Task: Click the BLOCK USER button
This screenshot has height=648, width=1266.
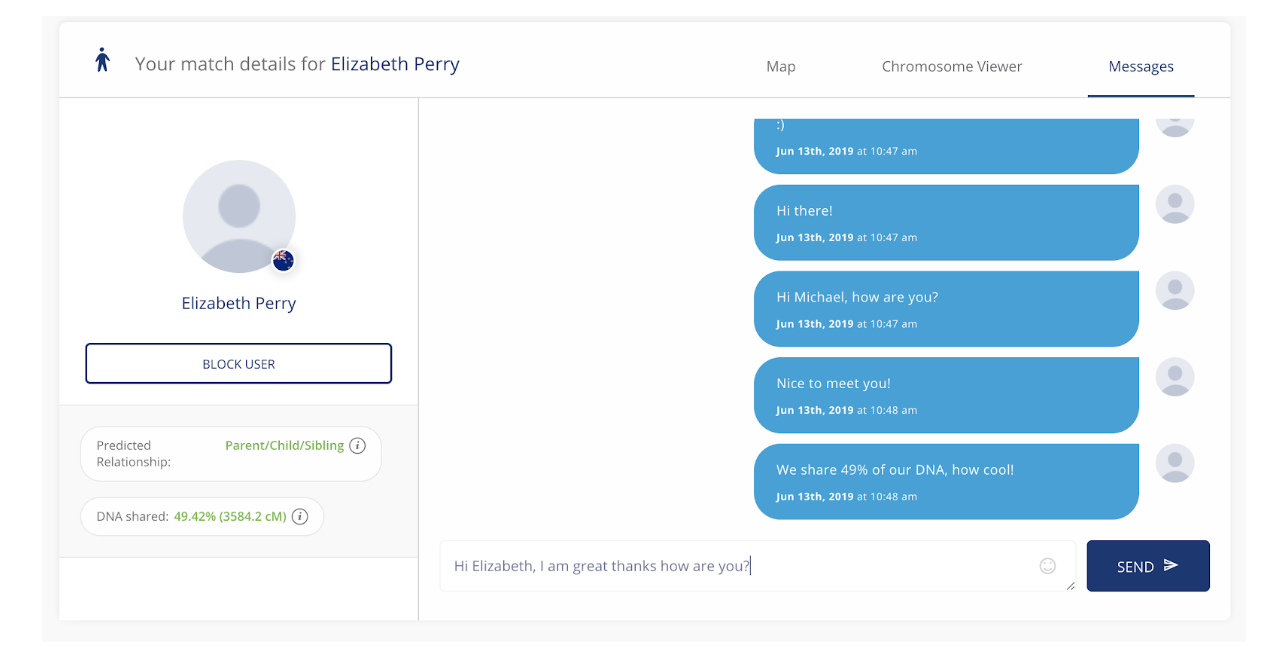Action: pos(238,364)
